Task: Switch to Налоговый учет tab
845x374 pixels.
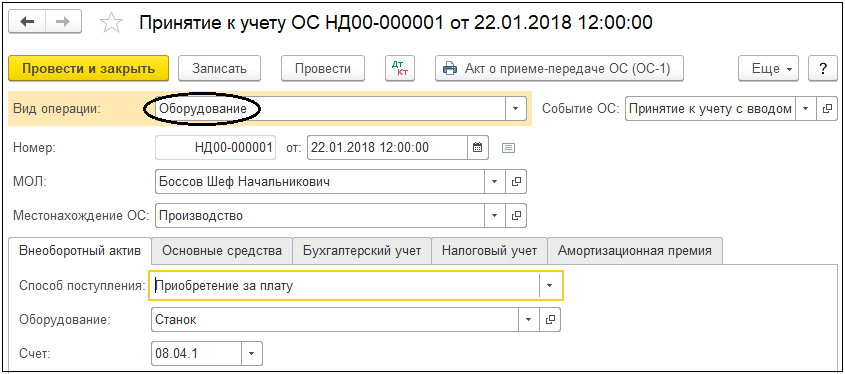Action: point(489,251)
